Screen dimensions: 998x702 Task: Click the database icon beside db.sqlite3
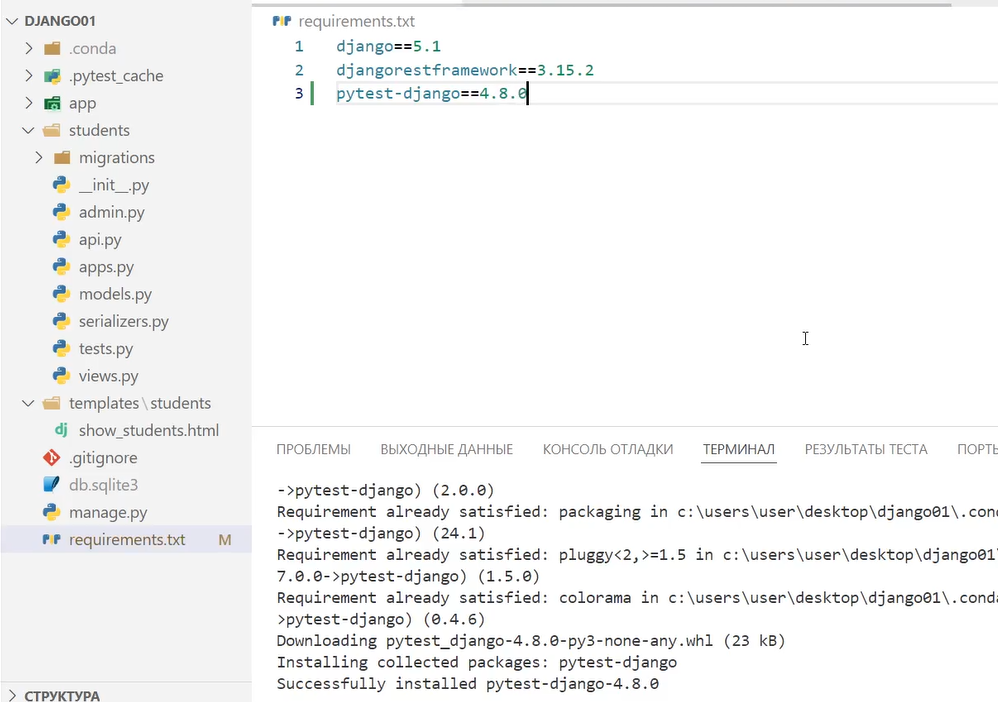click(51, 485)
